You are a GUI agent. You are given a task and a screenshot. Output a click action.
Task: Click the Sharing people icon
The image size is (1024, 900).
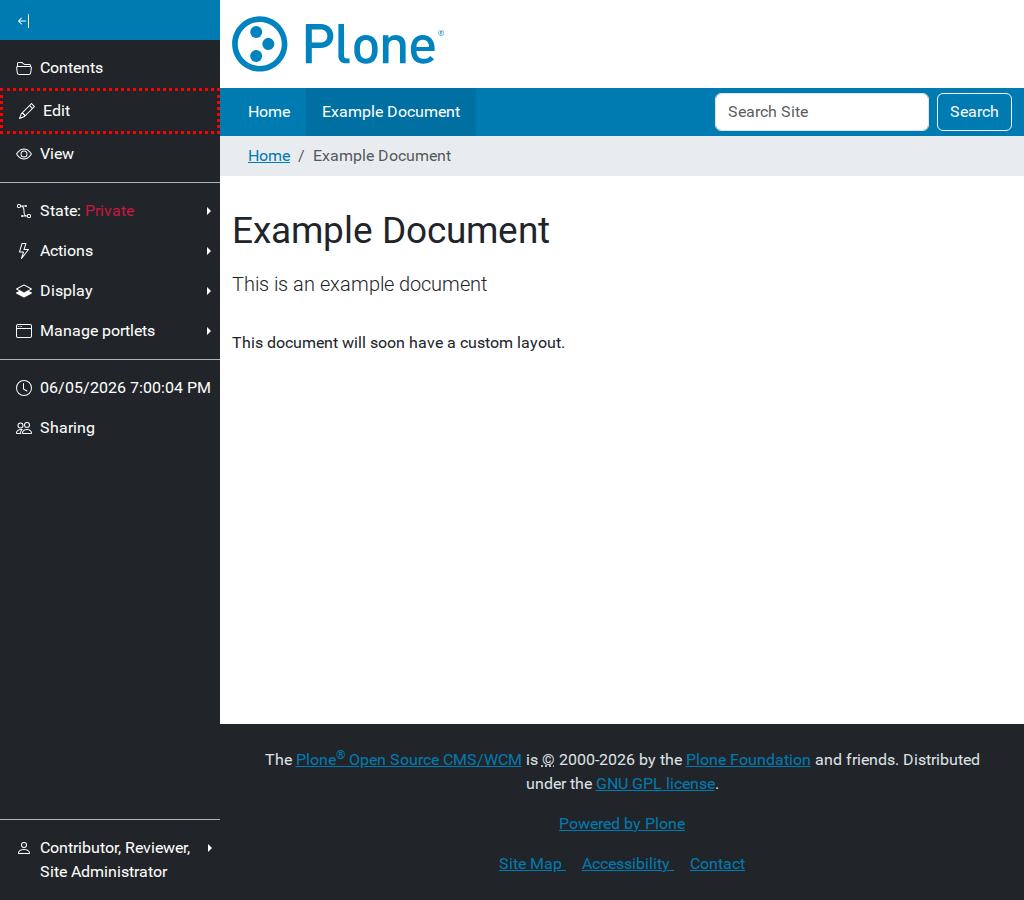24,428
